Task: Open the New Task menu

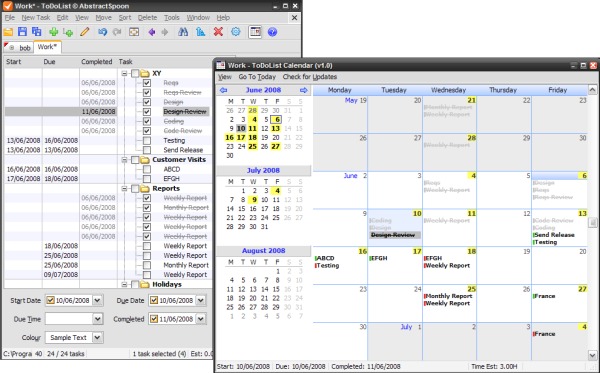Action: pos(36,18)
